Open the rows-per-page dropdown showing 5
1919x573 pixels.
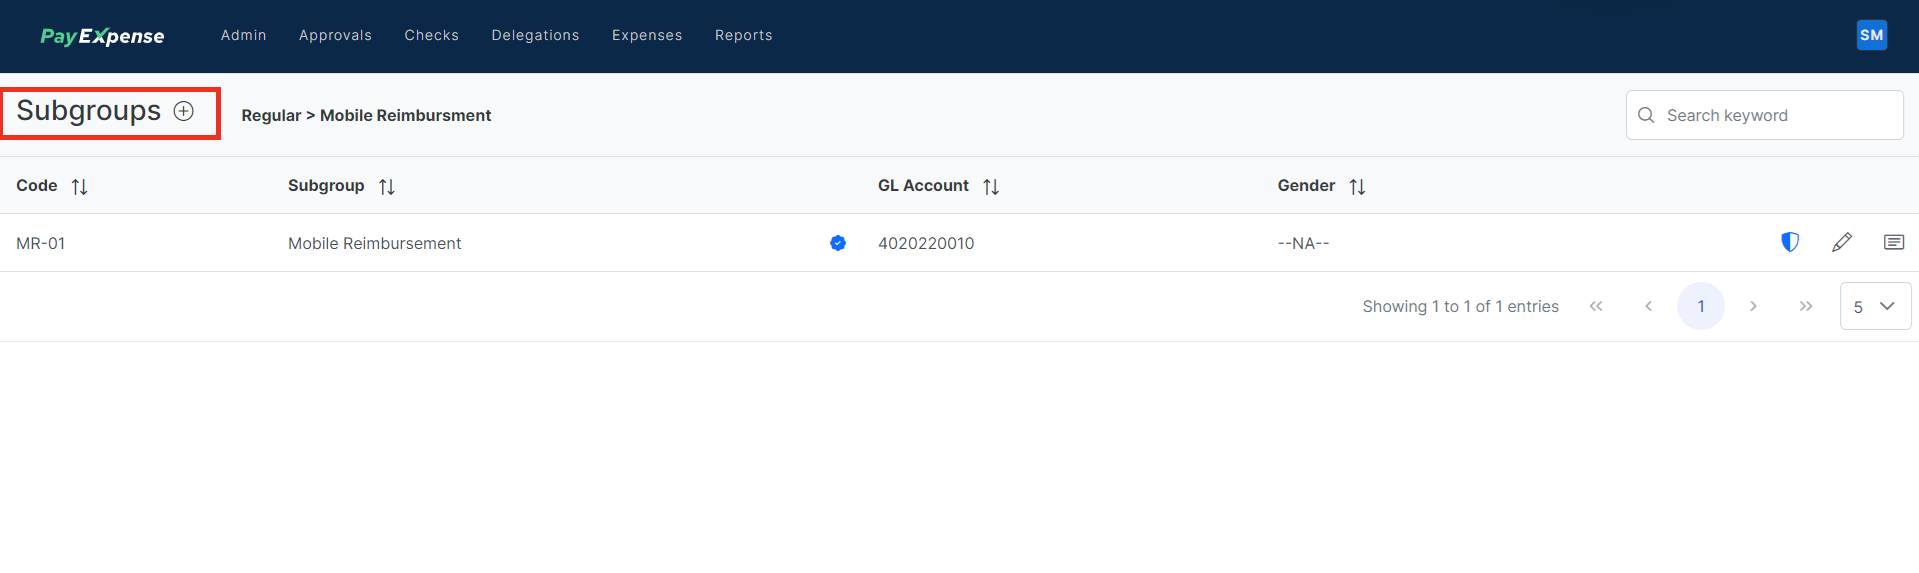tap(1875, 306)
